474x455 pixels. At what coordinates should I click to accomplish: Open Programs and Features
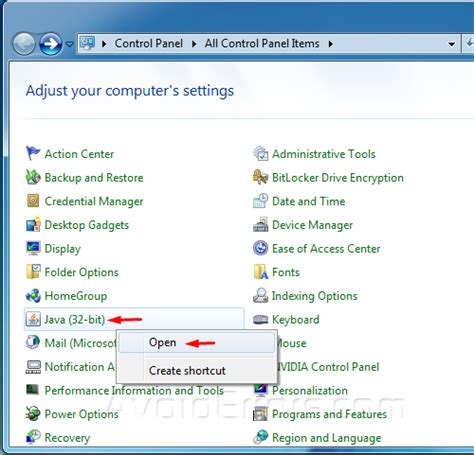coord(329,414)
